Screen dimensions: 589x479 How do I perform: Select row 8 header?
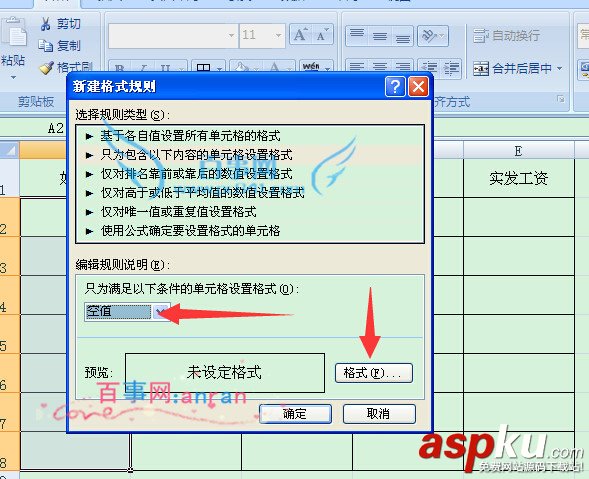point(9,451)
